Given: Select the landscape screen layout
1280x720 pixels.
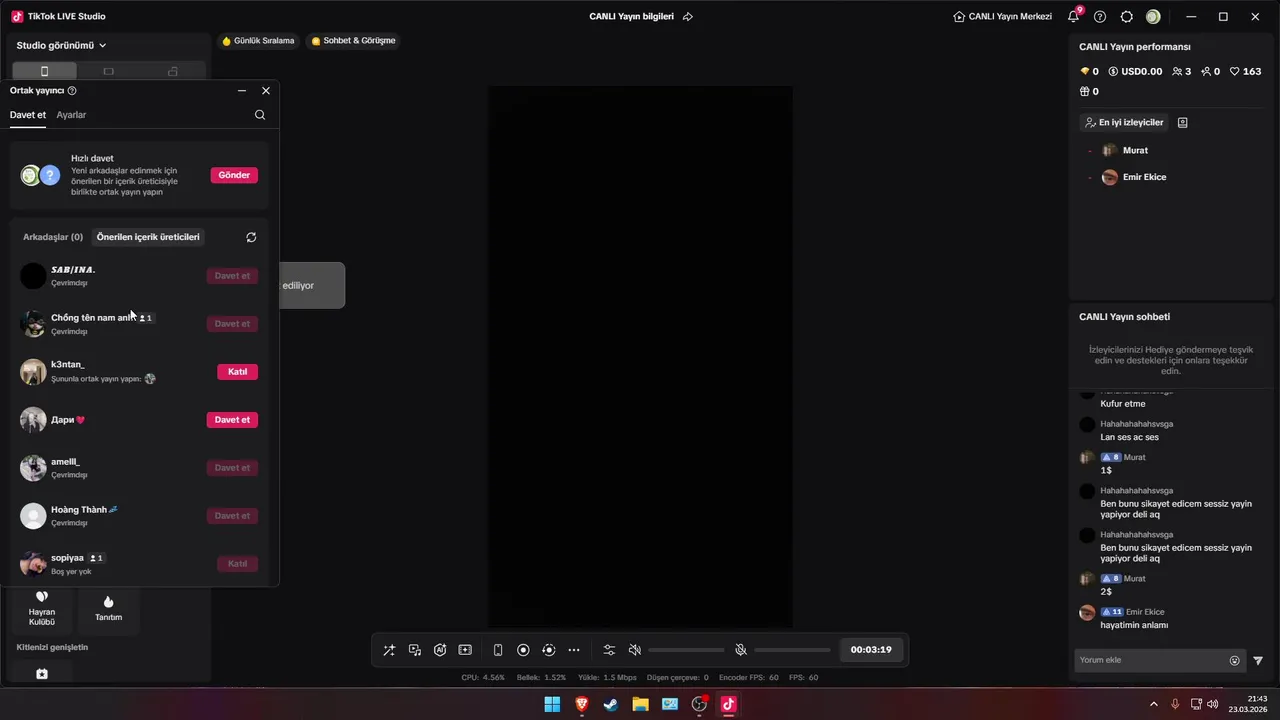Looking at the screenshot, I should pyautogui.click(x=108, y=71).
